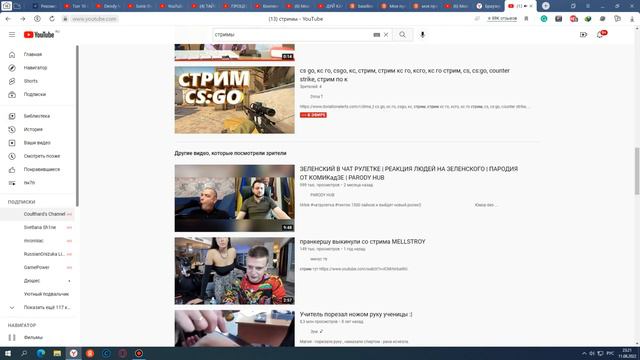Switch to the Браузер tab
The width and height of the screenshot is (640, 360).
(x=489, y=6)
